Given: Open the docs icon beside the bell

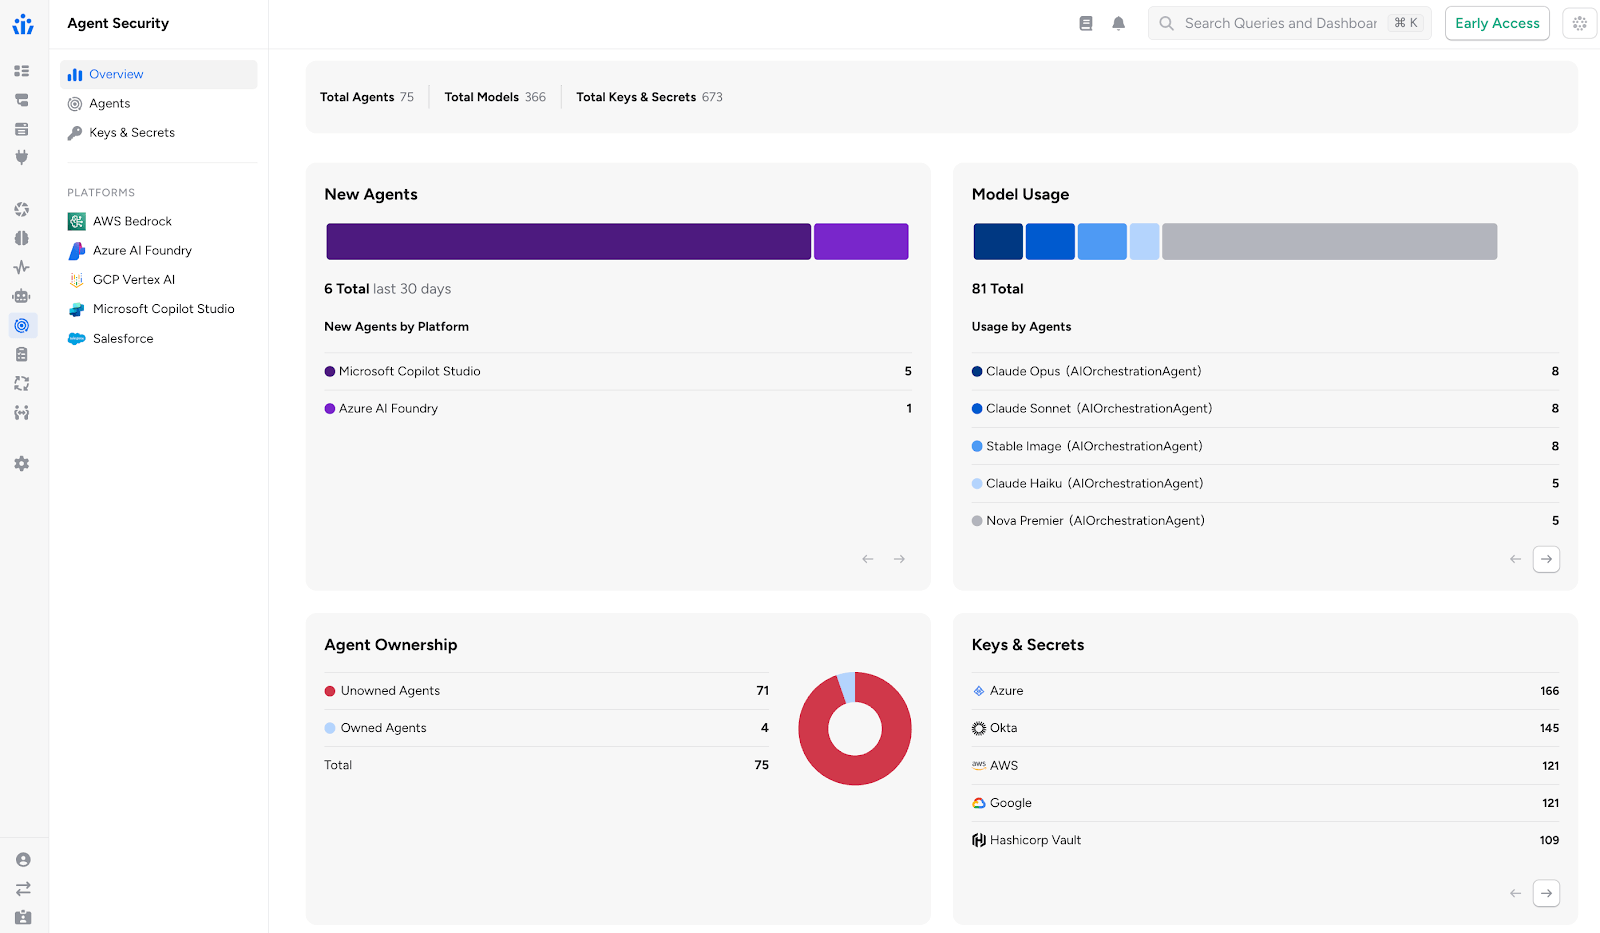Looking at the screenshot, I should 1086,23.
